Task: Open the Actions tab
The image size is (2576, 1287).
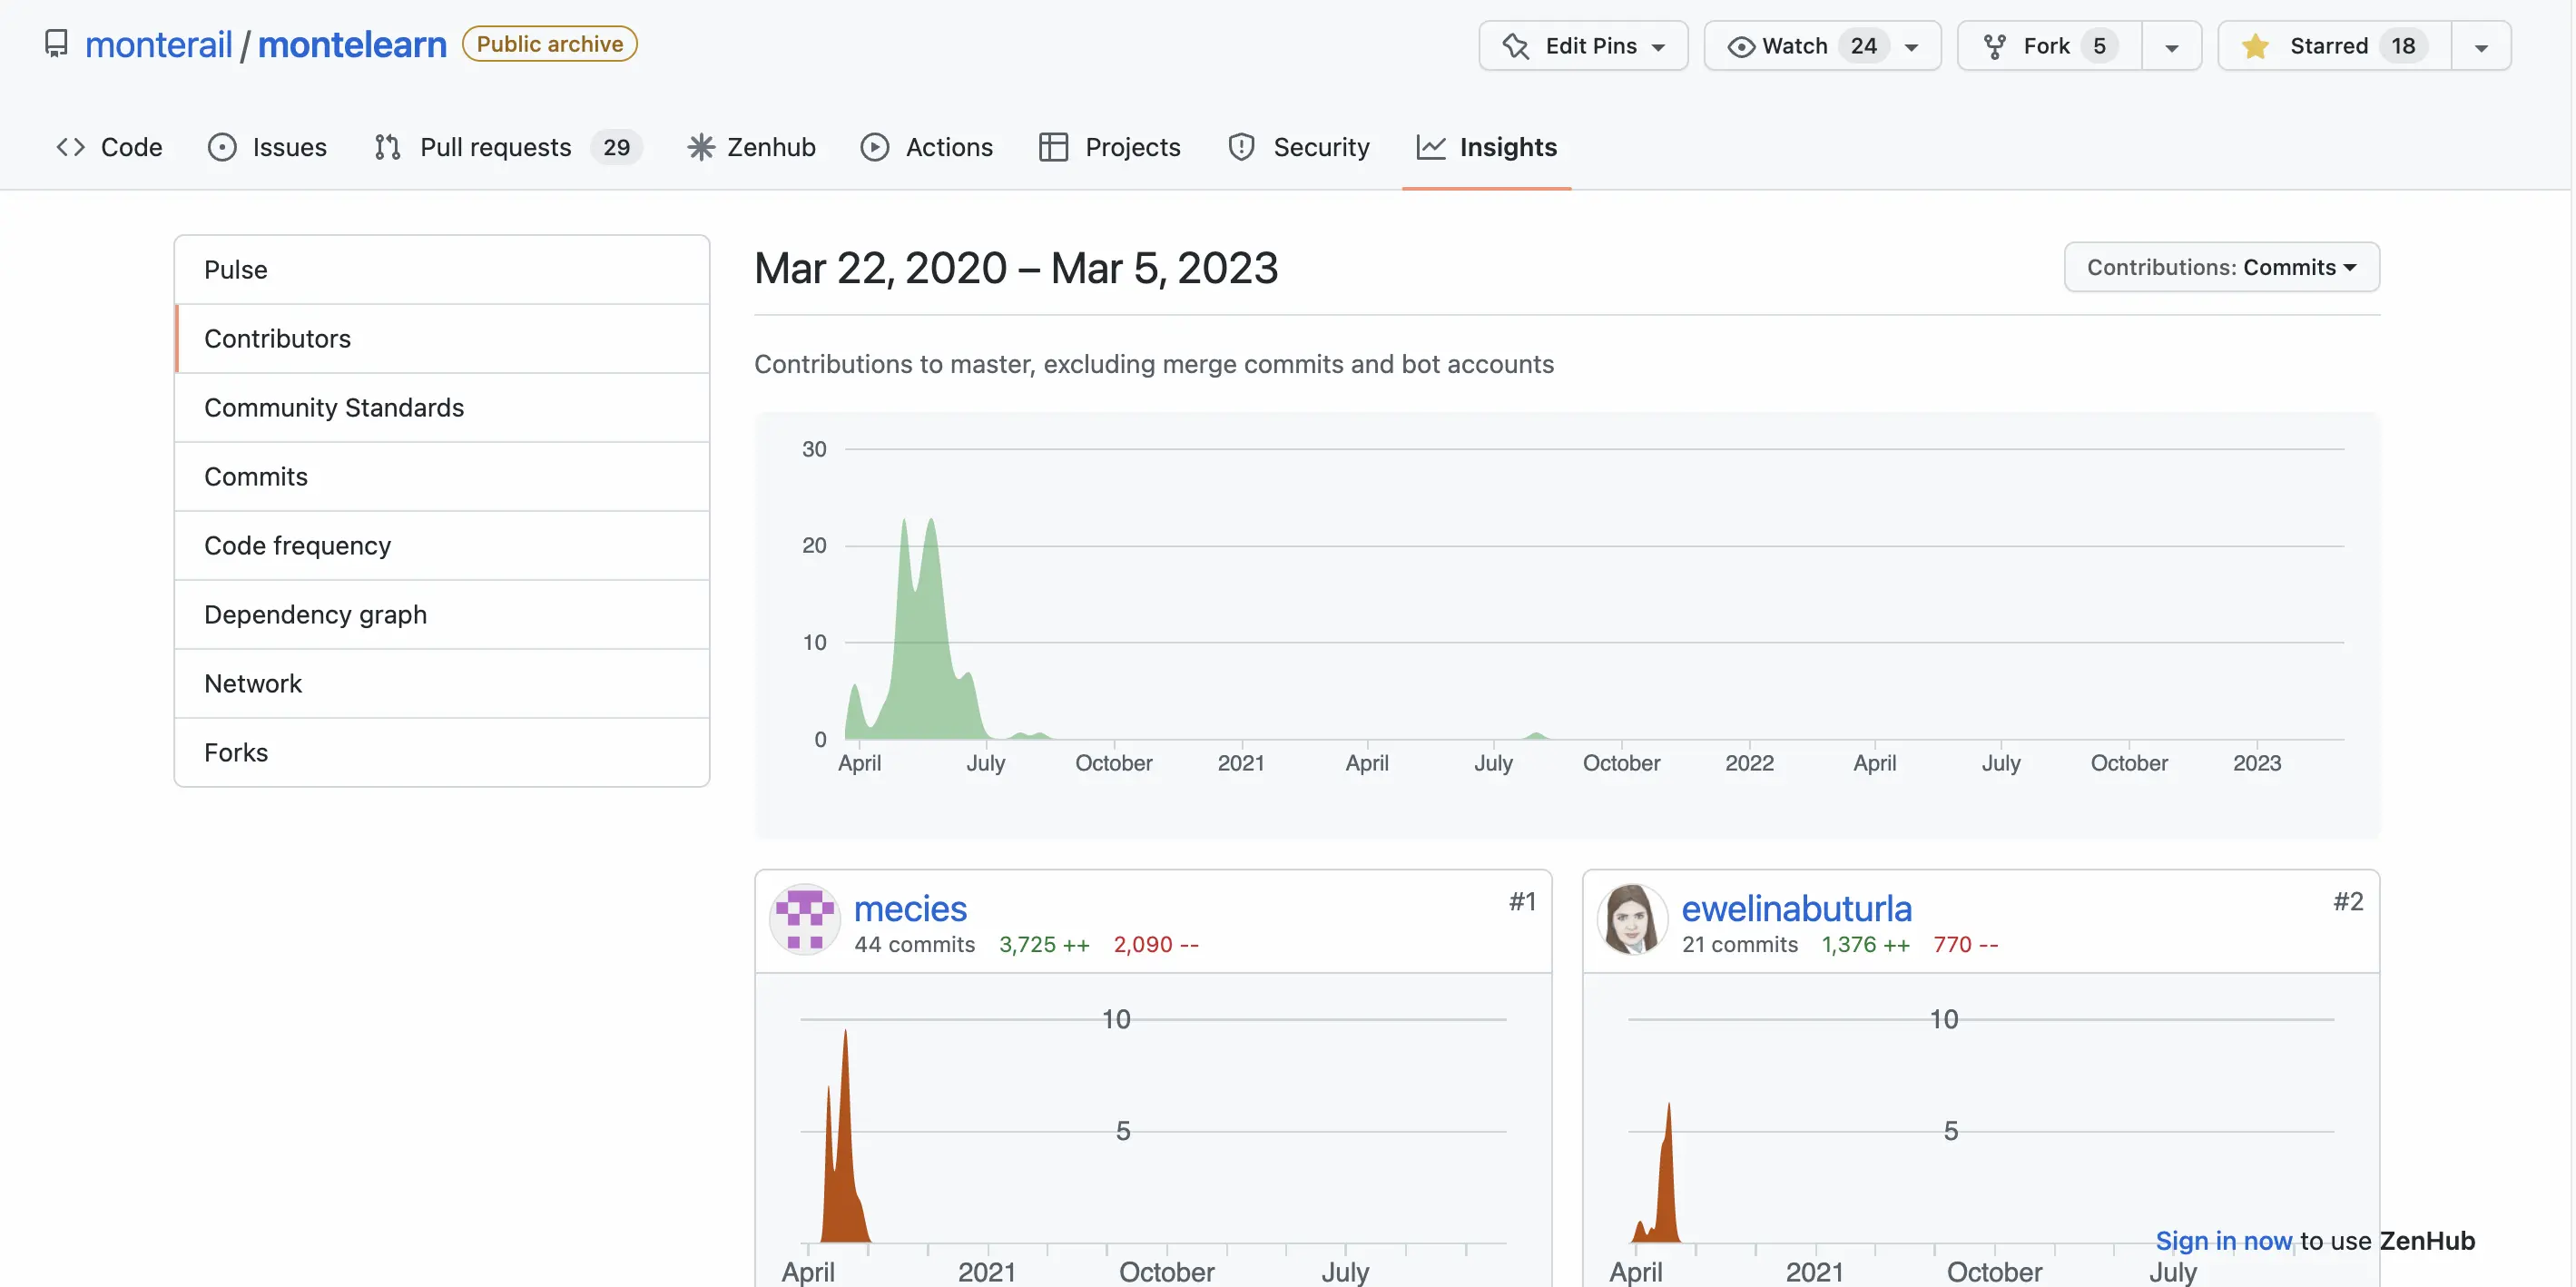Action: [926, 147]
